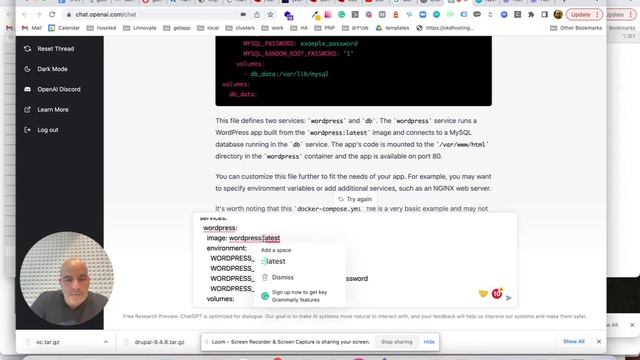640x360 pixels.
Task: Close the downloads bar
Action: click(599, 341)
